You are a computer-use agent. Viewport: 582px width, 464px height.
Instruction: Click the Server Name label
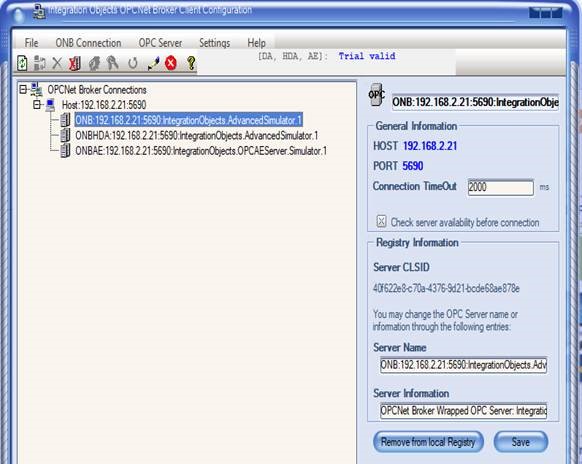(x=400, y=347)
